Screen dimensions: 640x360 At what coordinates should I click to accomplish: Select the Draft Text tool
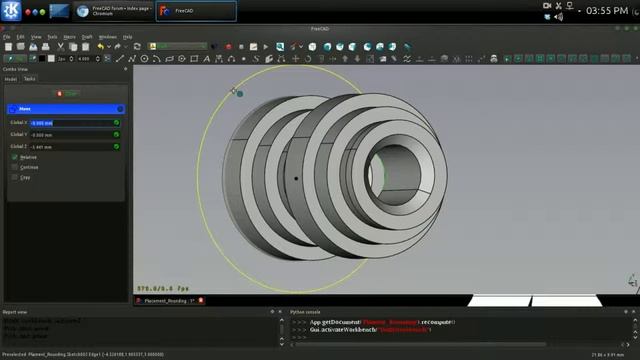(207, 59)
